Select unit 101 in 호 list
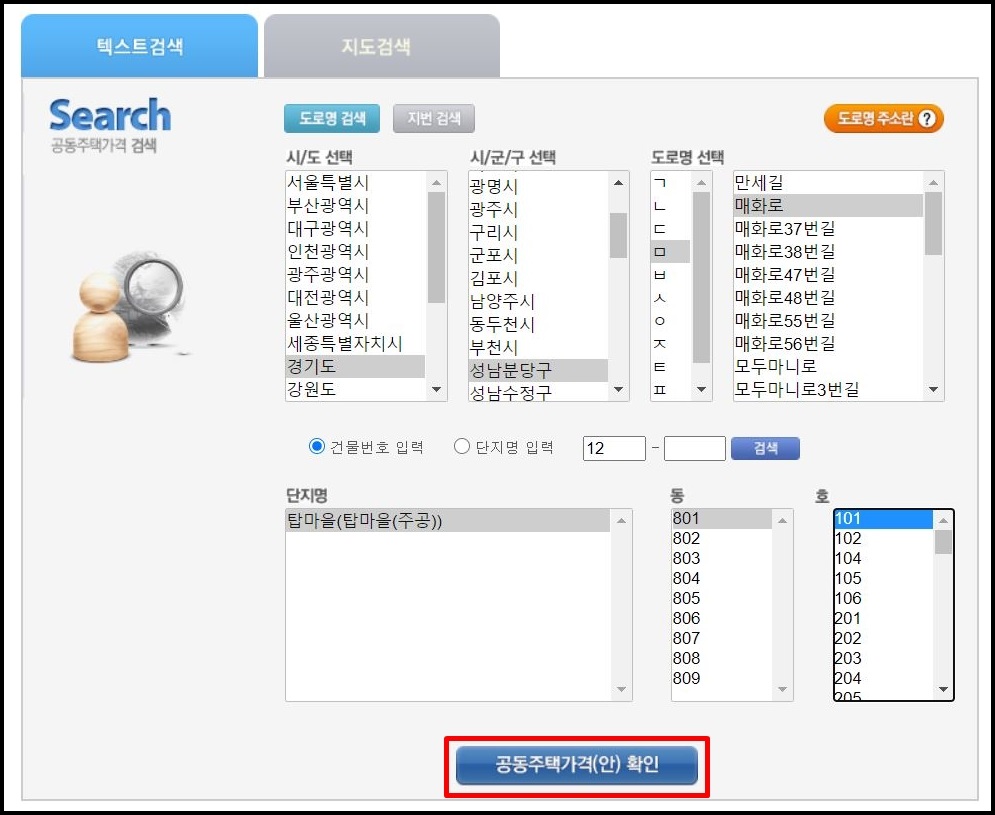Image resolution: width=995 pixels, height=815 pixels. 883,519
